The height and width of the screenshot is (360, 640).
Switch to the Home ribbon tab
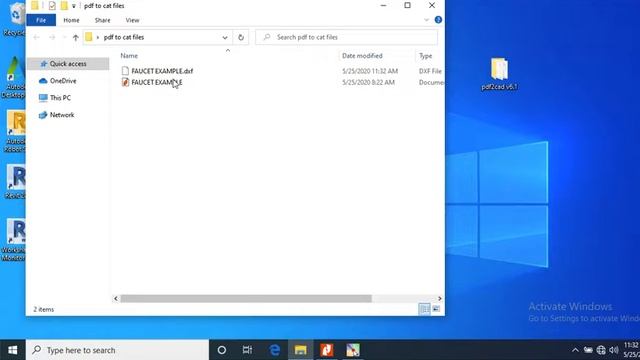(71, 20)
